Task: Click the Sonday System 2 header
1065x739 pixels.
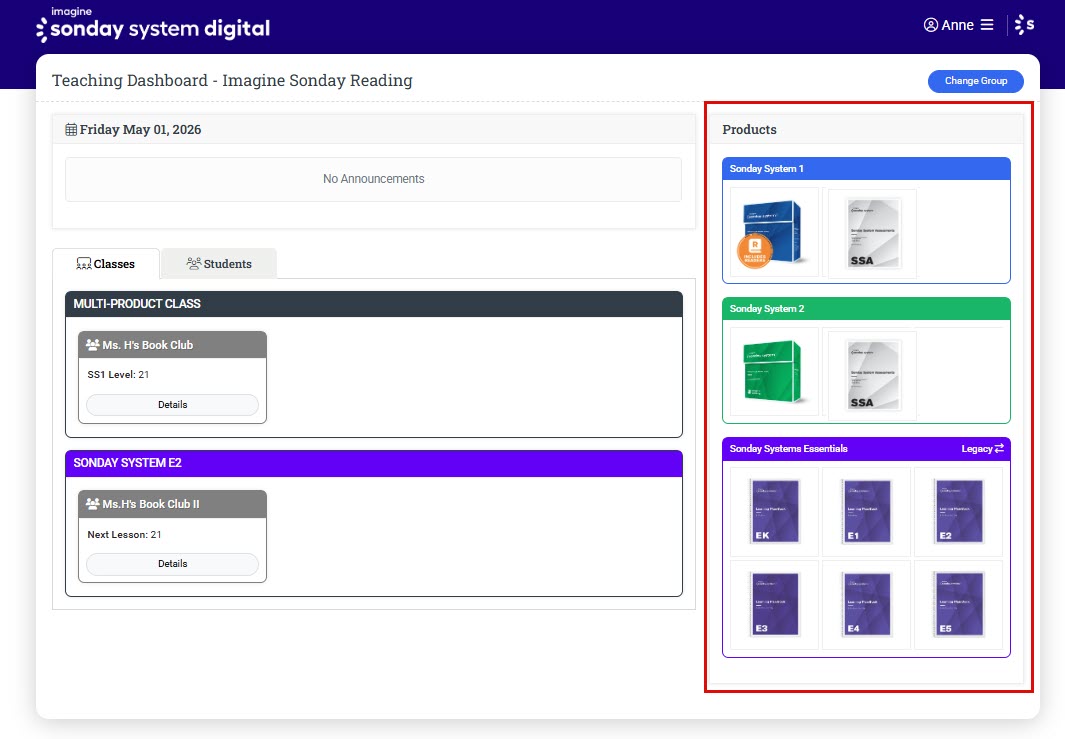Action: point(866,308)
